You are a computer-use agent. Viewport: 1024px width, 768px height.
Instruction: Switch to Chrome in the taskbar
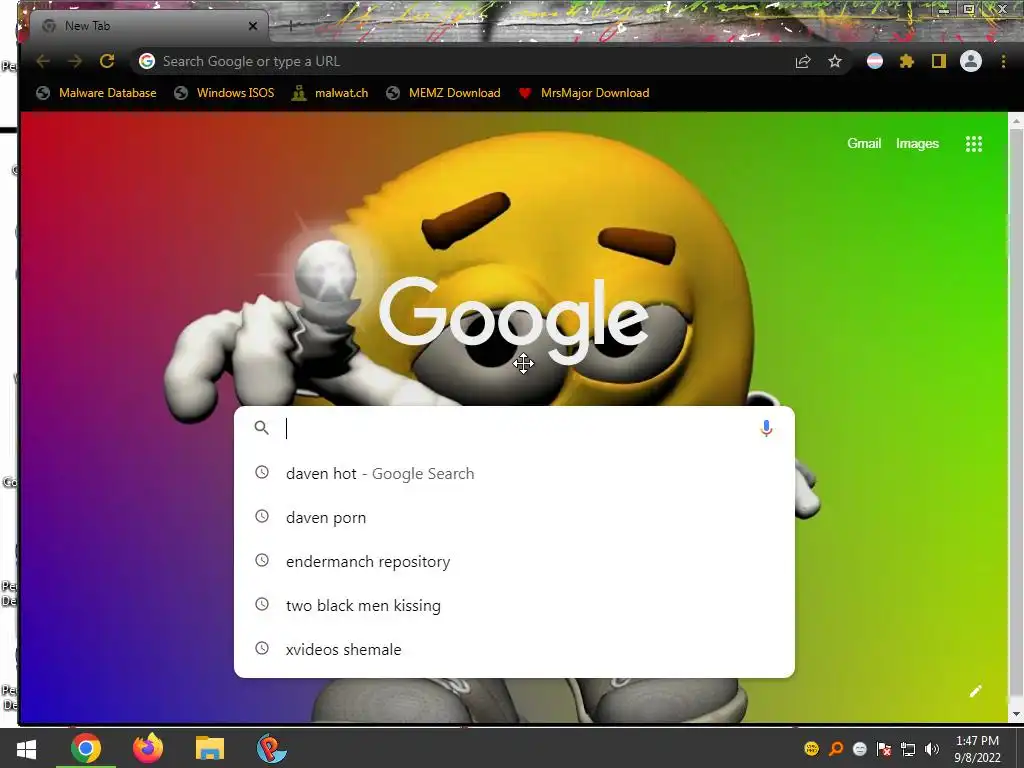click(x=86, y=748)
